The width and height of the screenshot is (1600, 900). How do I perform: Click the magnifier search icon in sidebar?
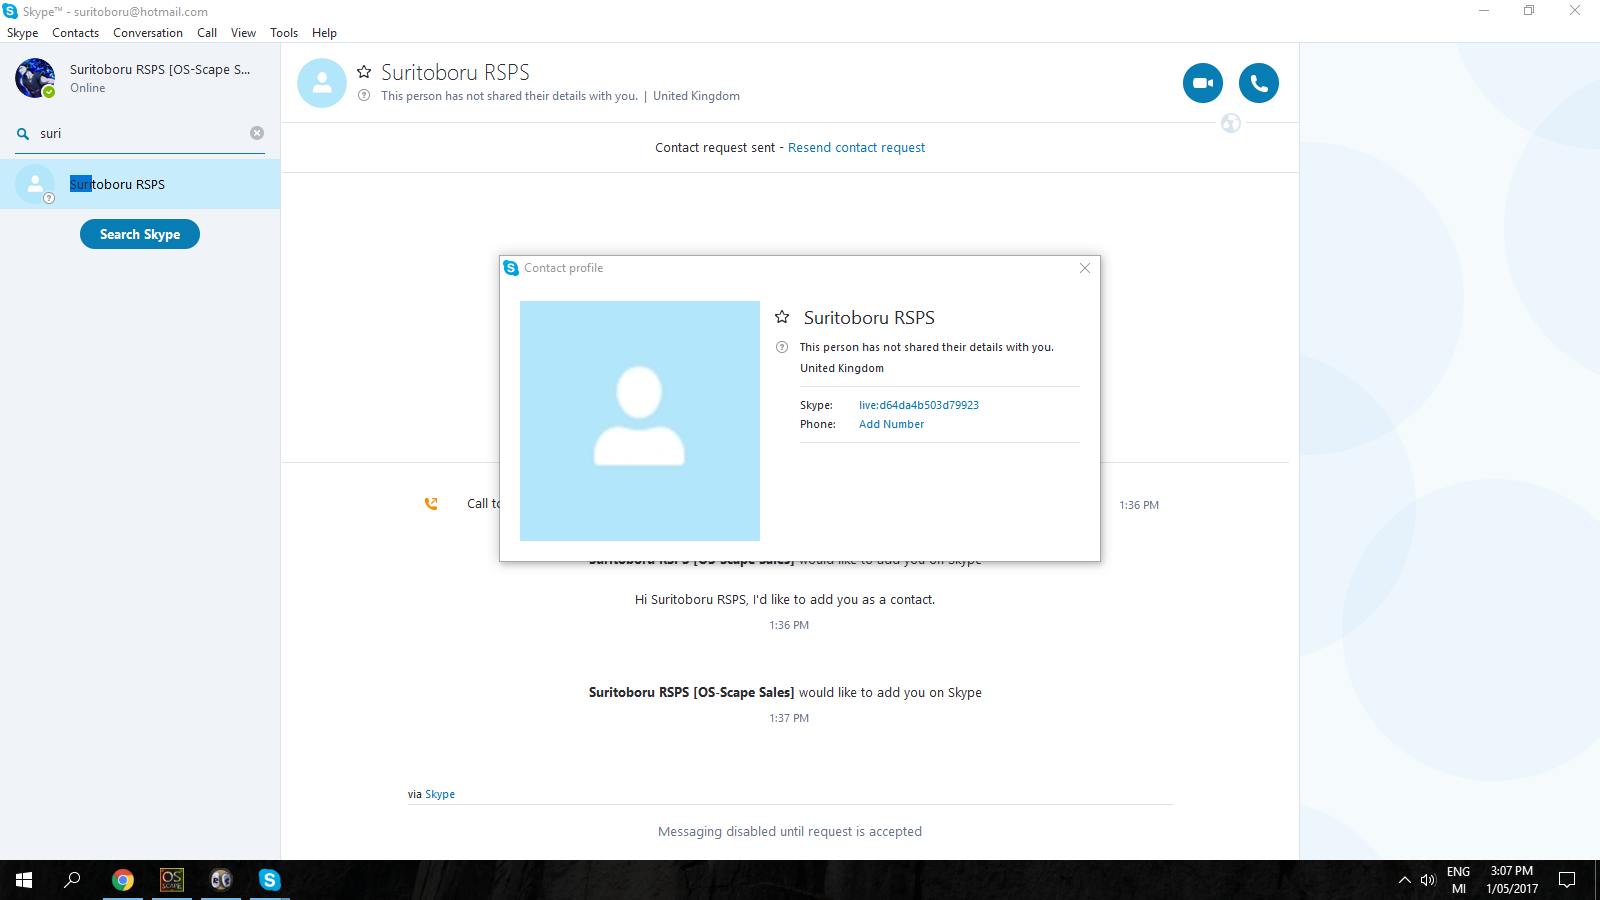point(23,133)
